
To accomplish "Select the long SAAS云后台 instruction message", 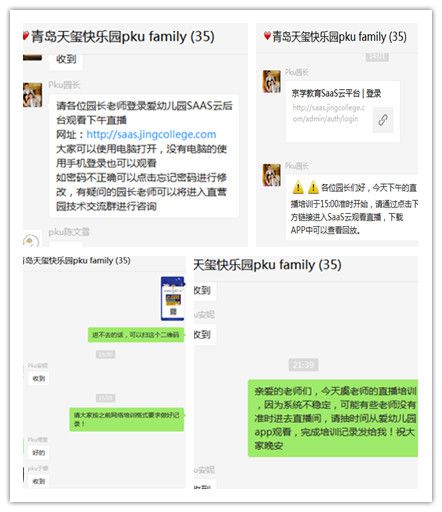I will tap(144, 156).
